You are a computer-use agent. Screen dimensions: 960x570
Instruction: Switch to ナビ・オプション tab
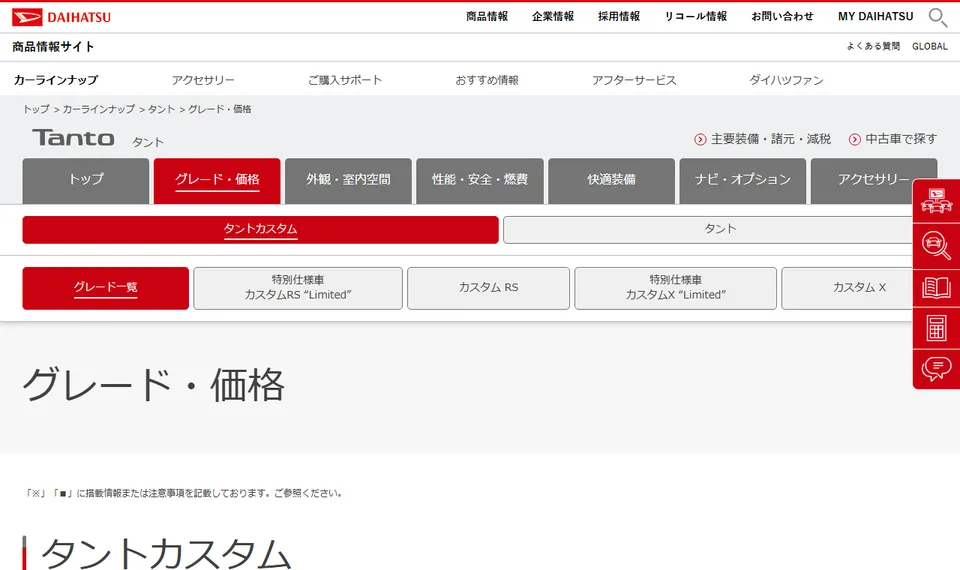(x=743, y=181)
